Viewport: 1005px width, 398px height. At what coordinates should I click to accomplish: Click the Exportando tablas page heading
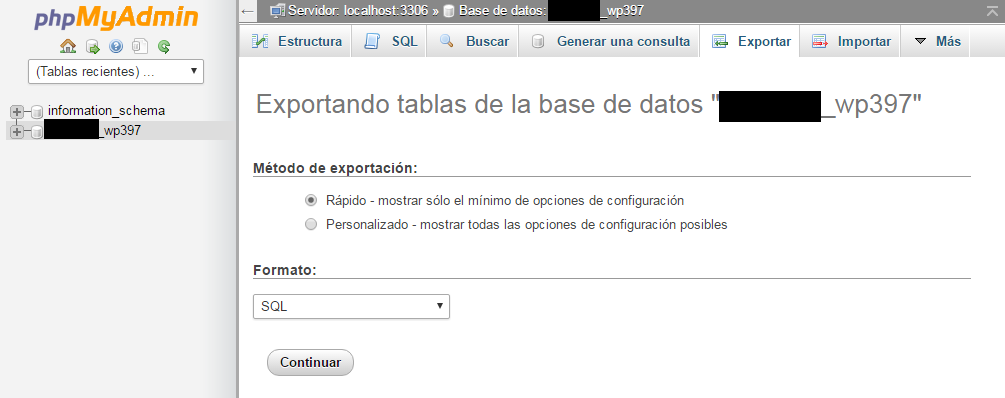589,104
